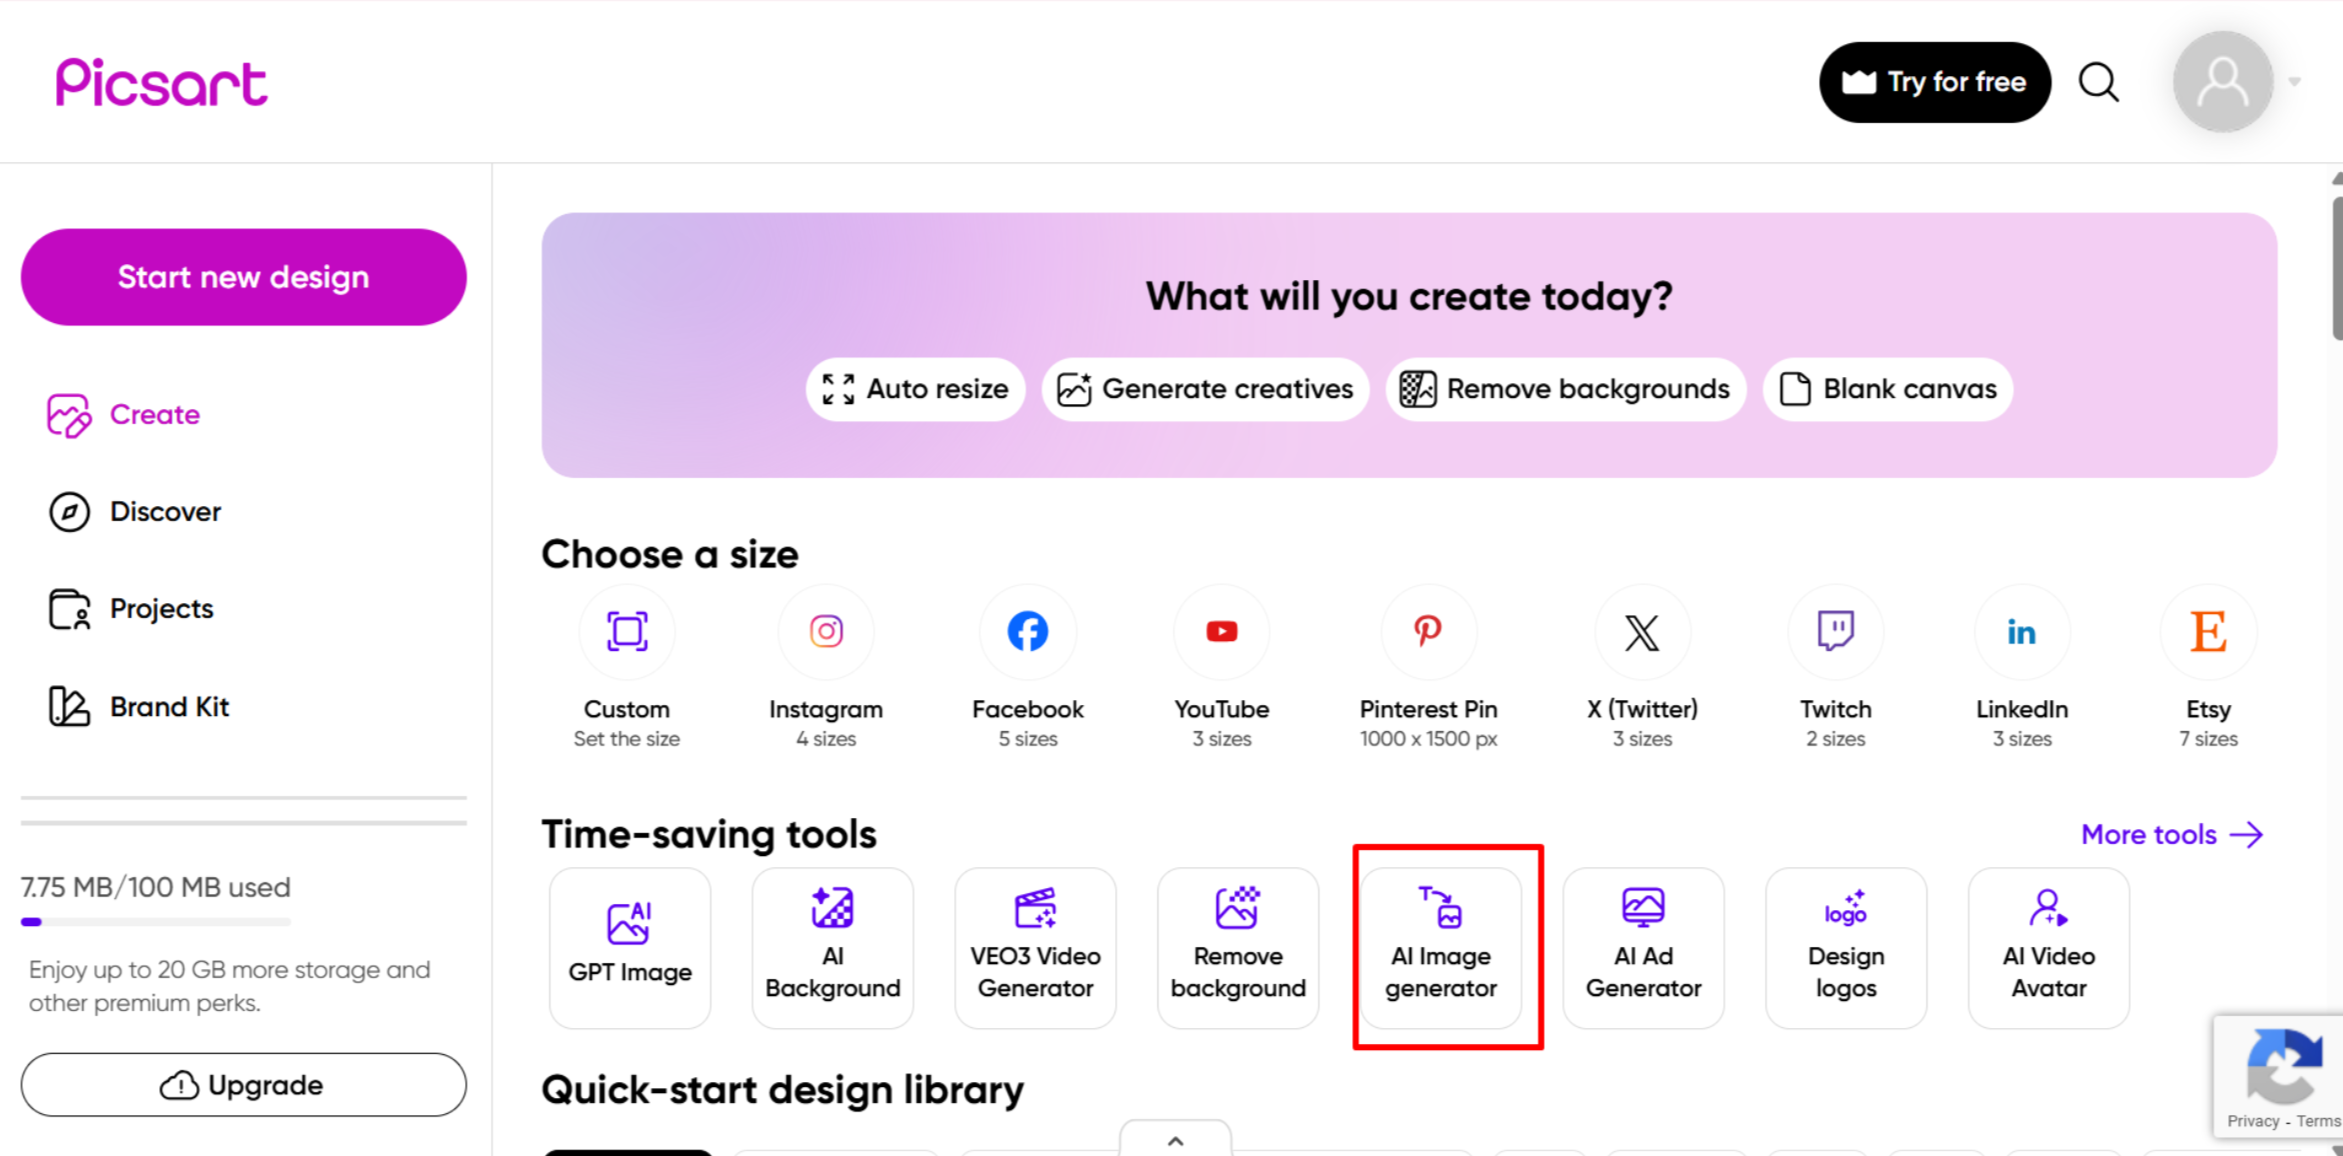This screenshot has height=1156, width=2343.
Task: Choose the Pinterest Pin size icon
Action: coord(1428,632)
